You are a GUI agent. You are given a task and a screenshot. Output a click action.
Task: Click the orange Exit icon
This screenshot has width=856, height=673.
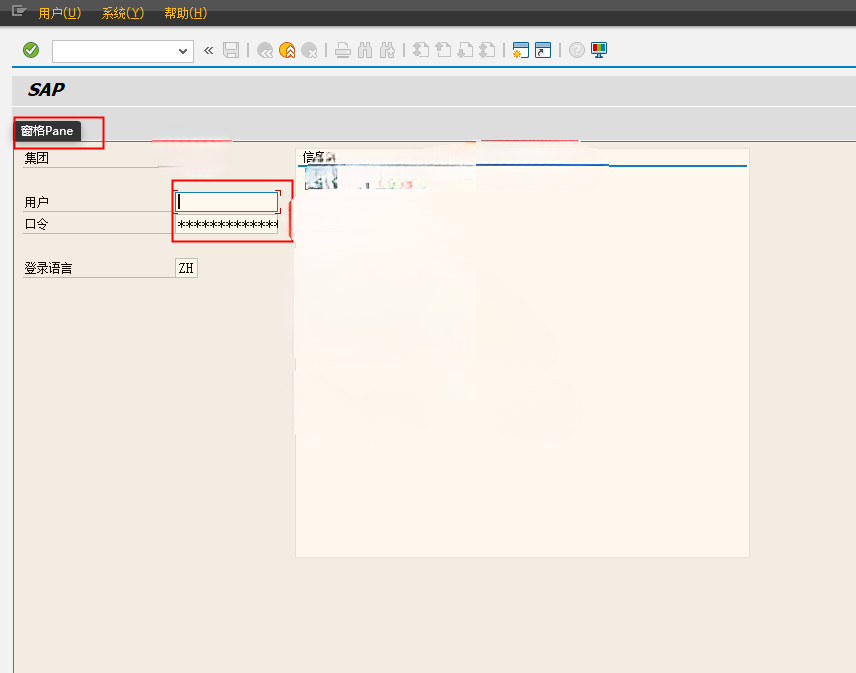[287, 50]
